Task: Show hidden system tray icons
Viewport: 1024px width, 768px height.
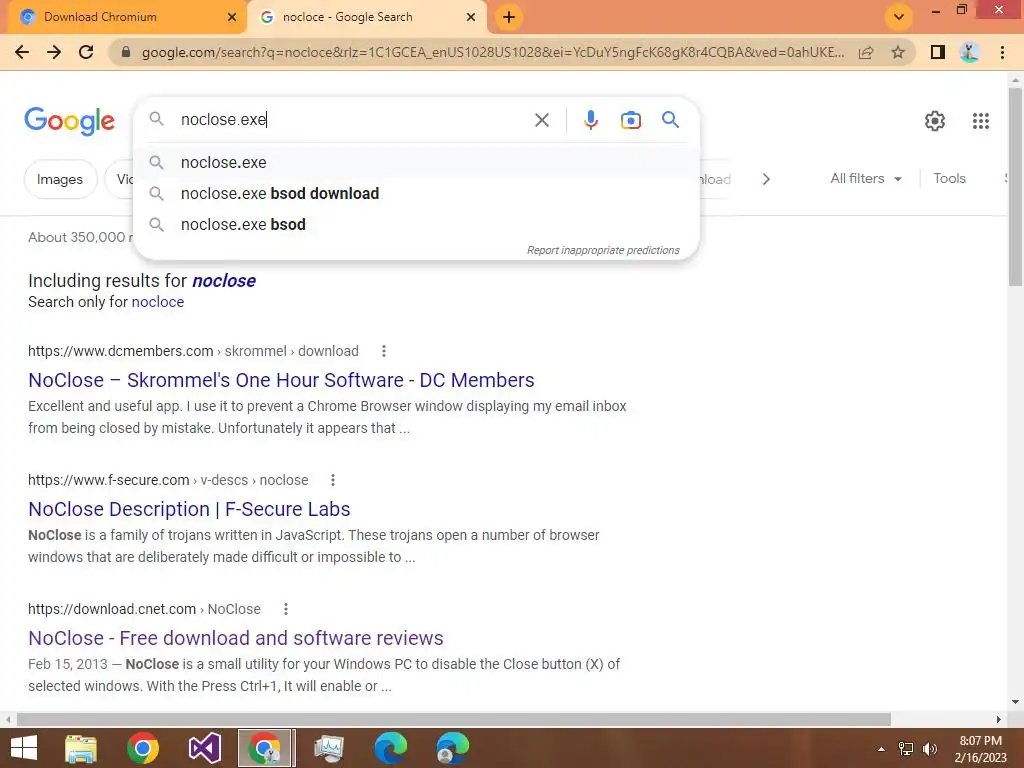Action: pos(881,749)
